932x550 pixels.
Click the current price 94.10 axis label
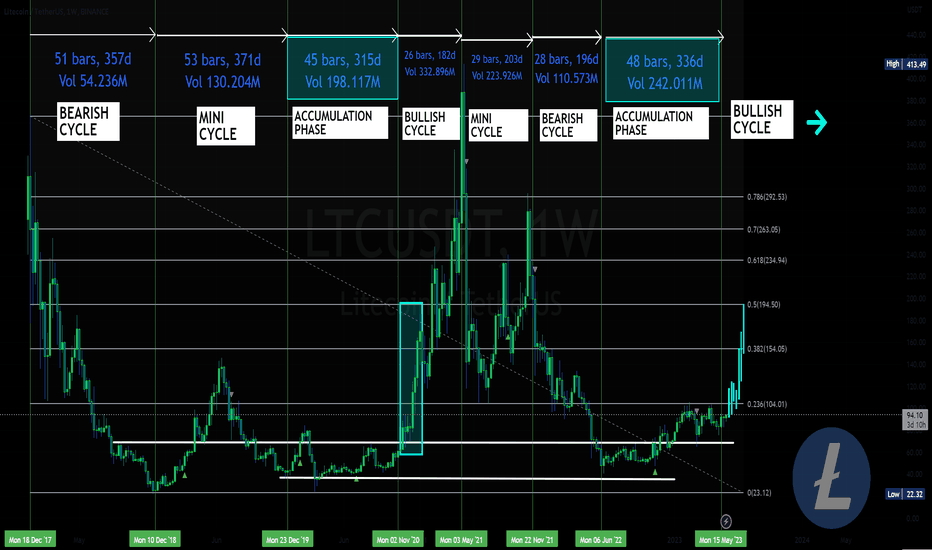[915, 420]
